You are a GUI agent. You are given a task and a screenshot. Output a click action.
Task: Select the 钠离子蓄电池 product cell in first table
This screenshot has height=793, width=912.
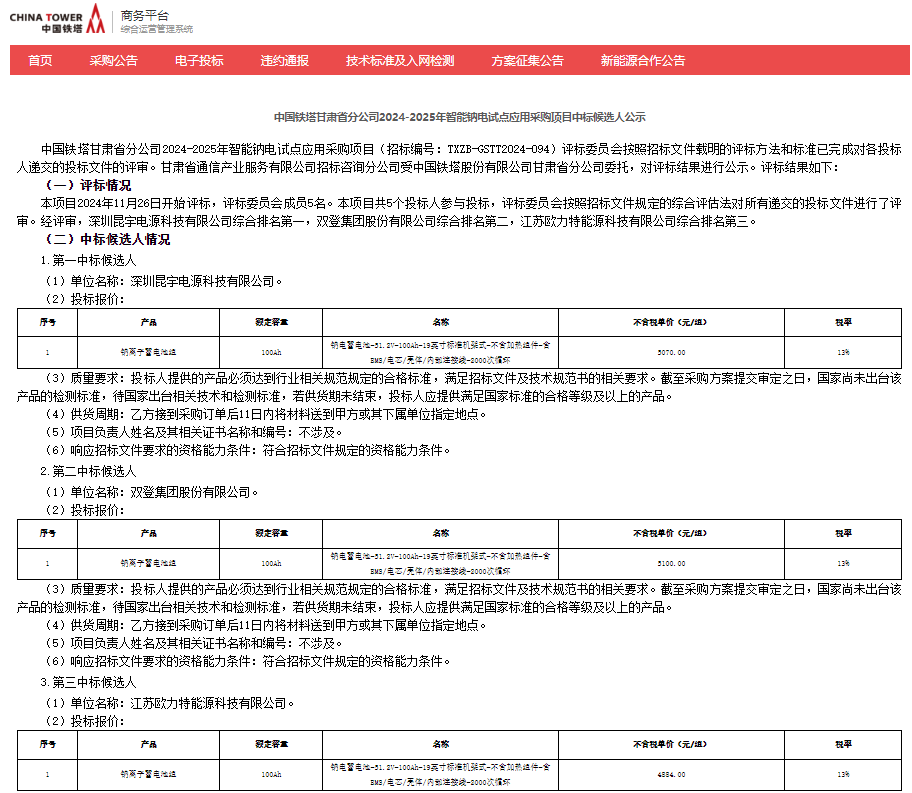click(x=148, y=351)
